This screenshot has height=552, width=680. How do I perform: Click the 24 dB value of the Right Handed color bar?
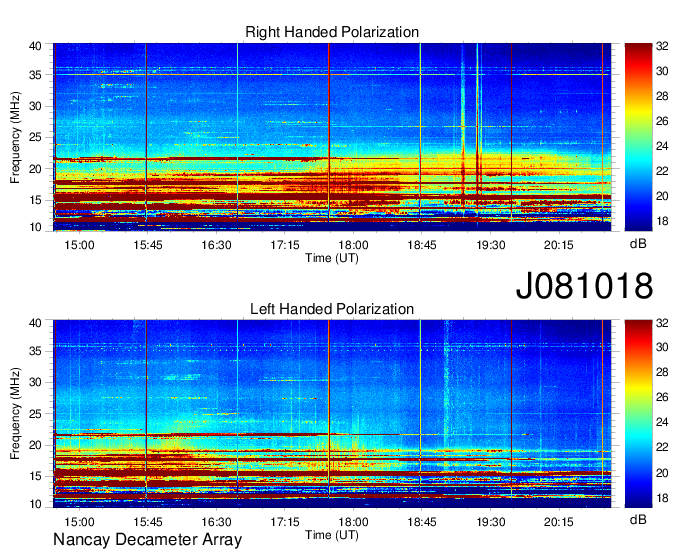662,146
